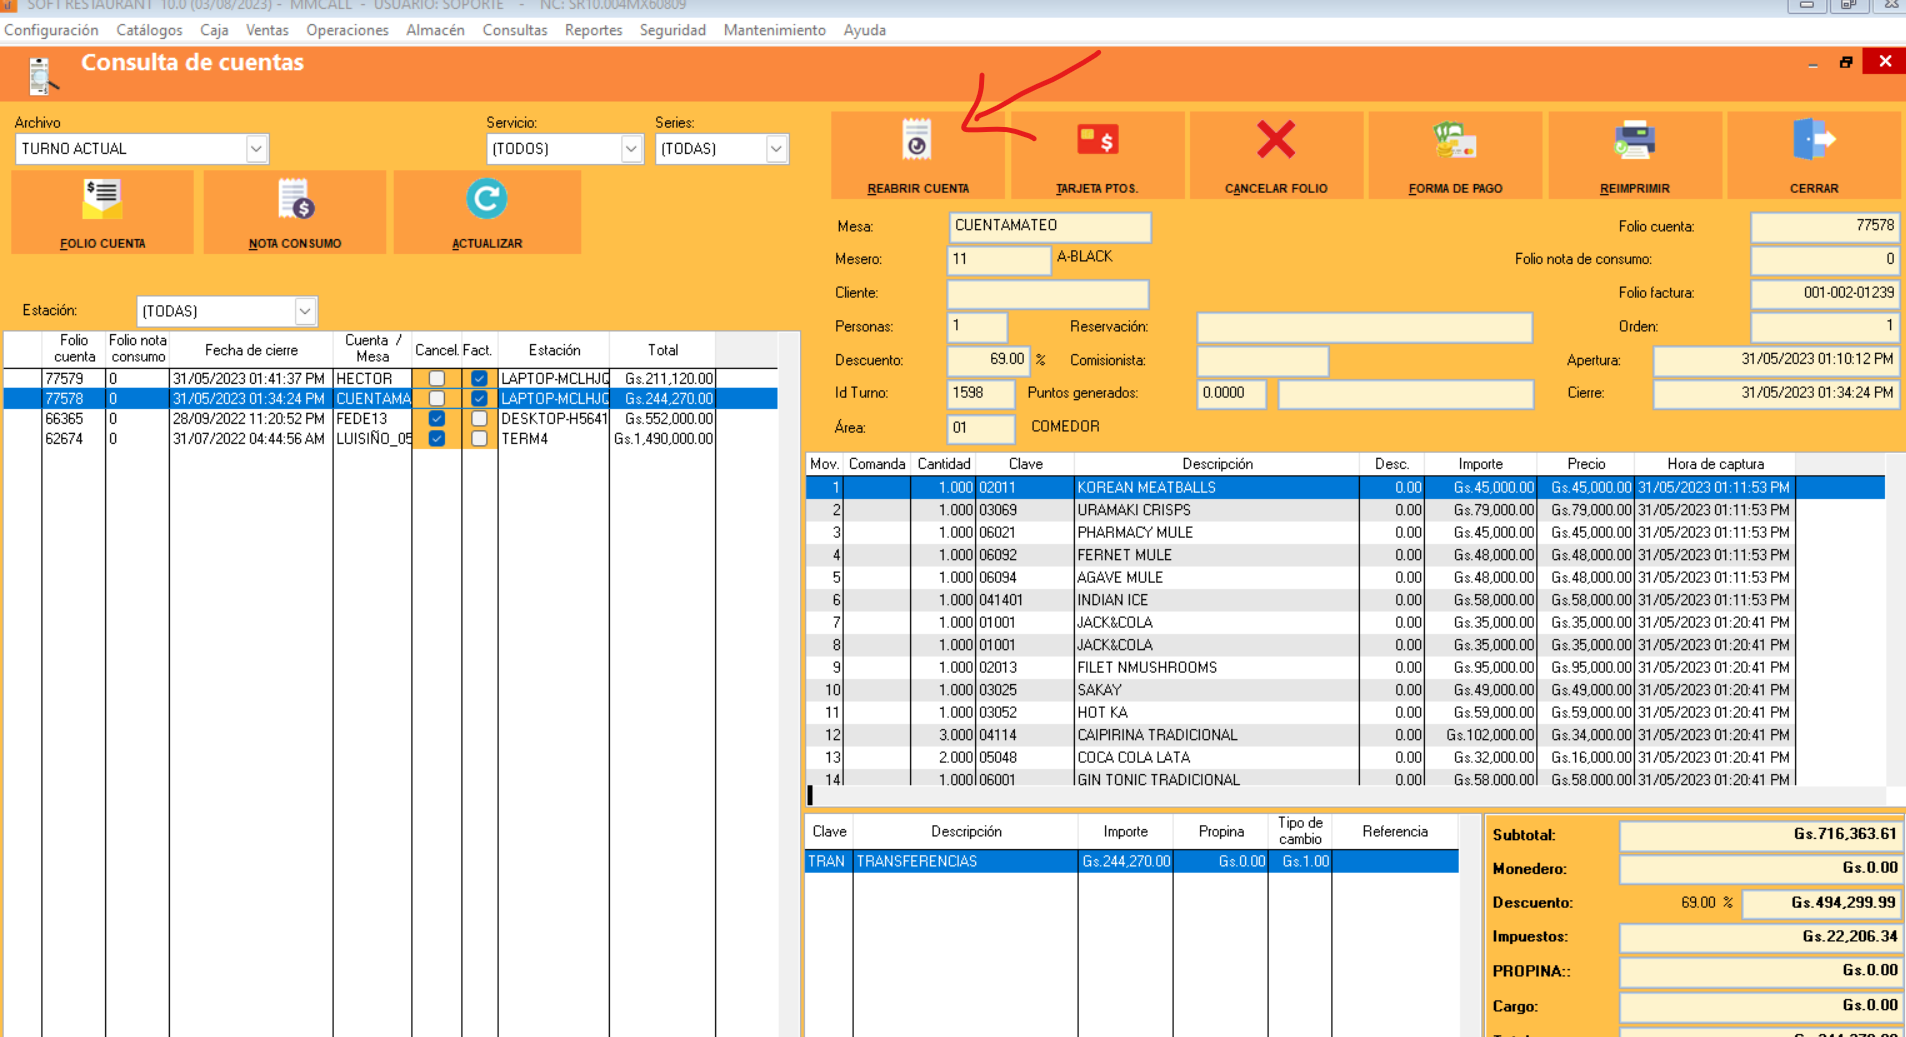Expand the Archivo Turno Actual dropdown

tap(256, 149)
